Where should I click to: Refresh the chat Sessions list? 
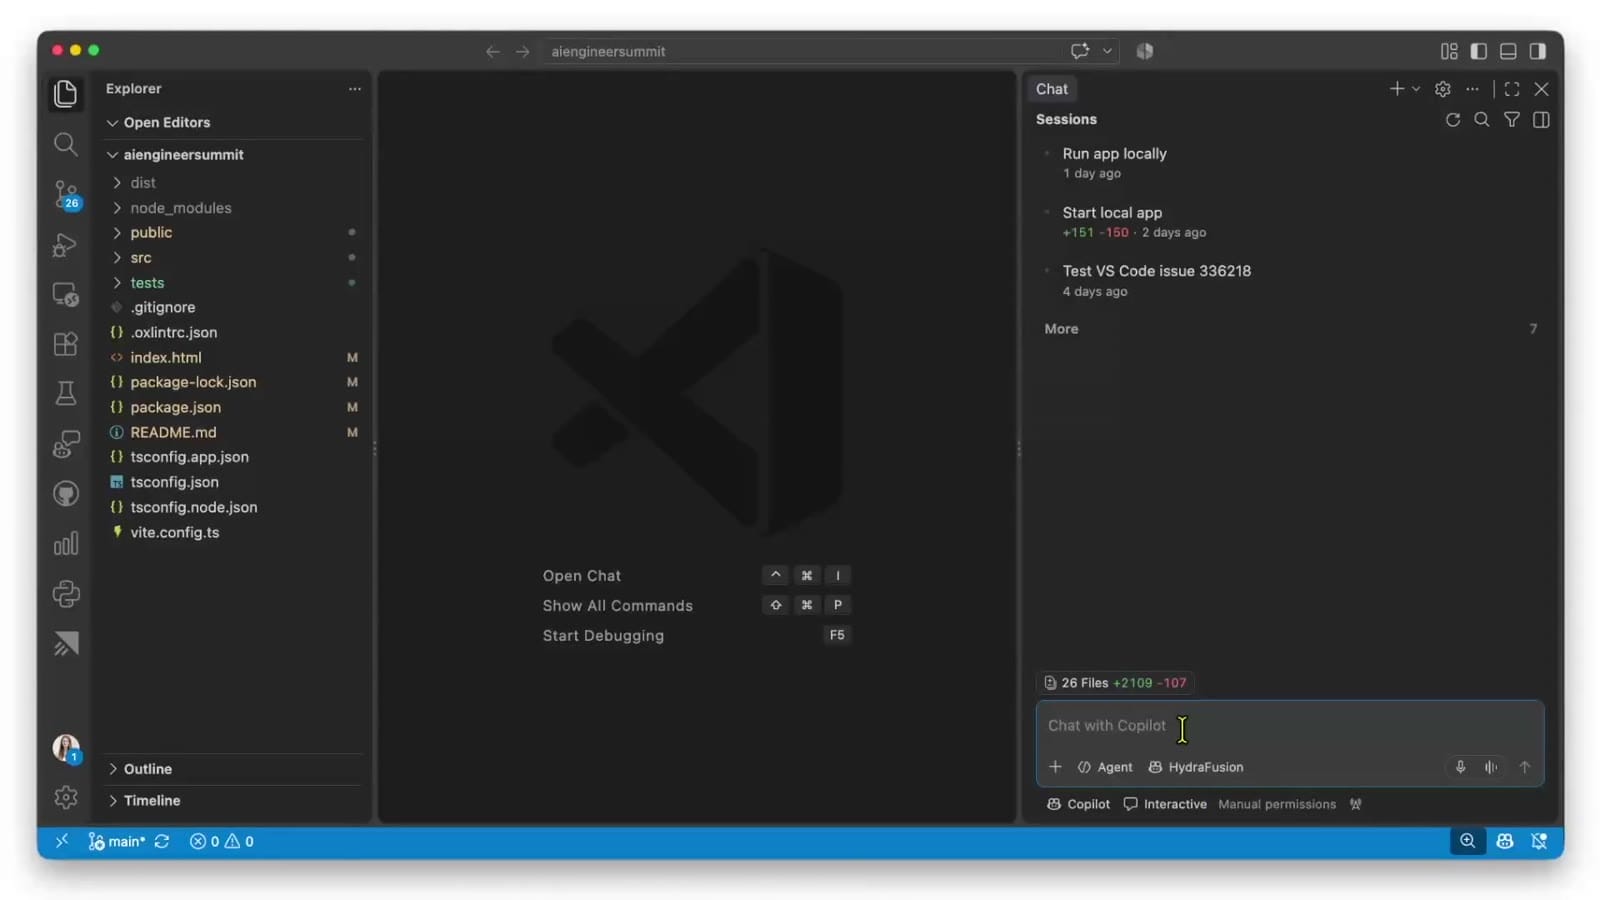[x=1452, y=120]
